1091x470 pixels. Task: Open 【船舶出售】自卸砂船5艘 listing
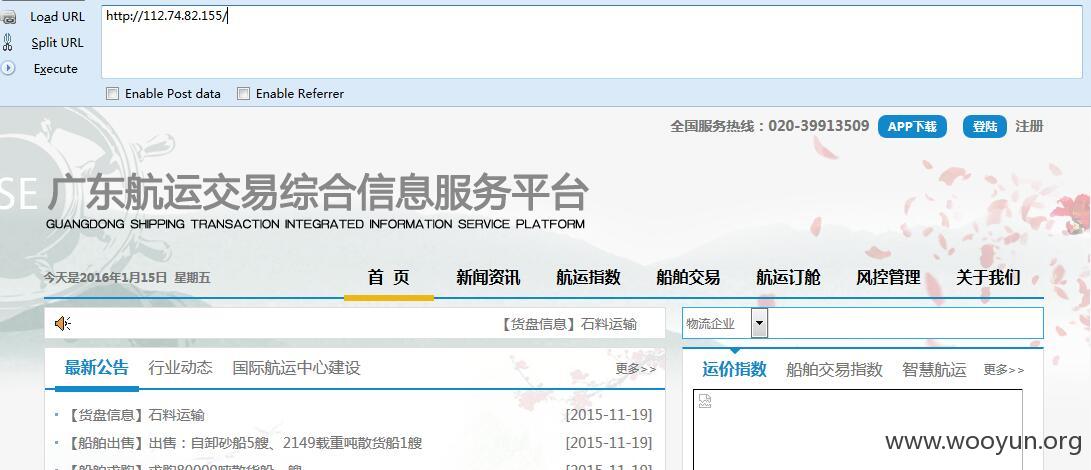pyautogui.click(x=244, y=443)
